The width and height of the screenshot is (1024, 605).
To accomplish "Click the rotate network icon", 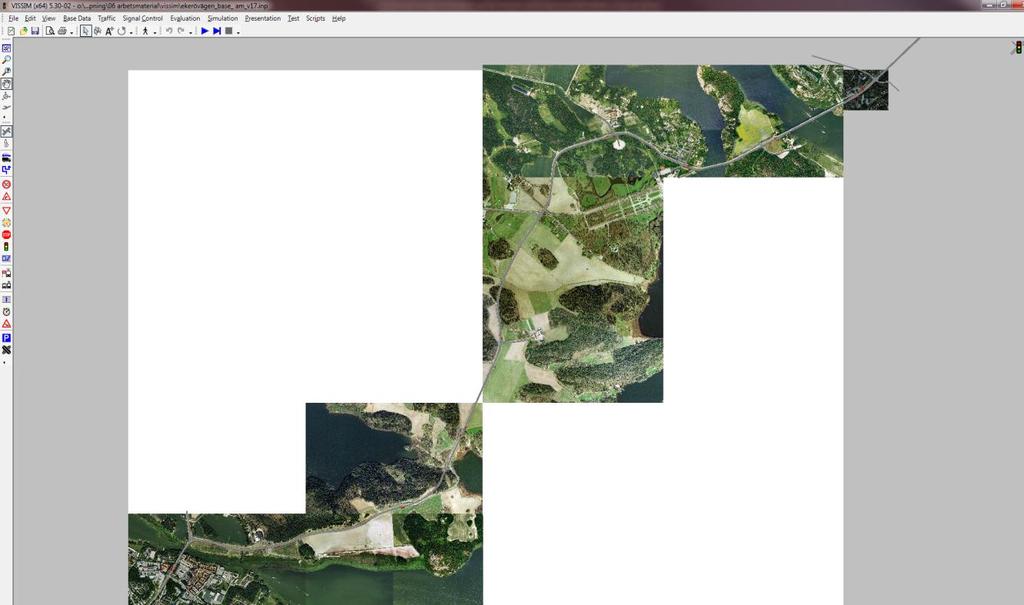I will (121, 31).
